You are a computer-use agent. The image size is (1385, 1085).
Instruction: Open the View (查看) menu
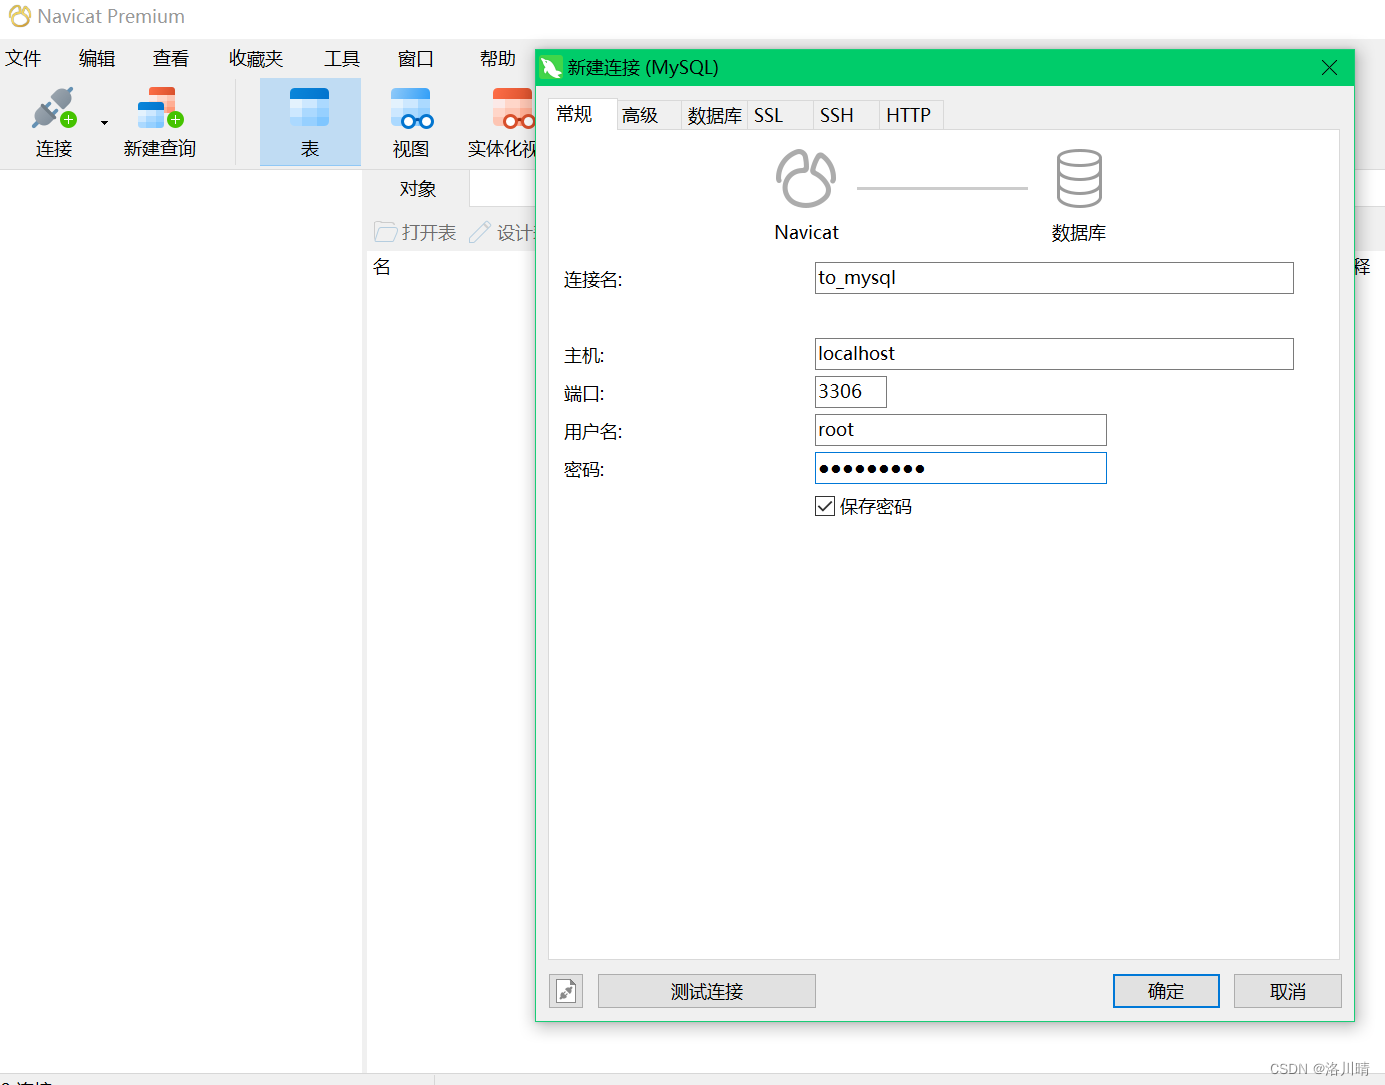[x=171, y=59]
